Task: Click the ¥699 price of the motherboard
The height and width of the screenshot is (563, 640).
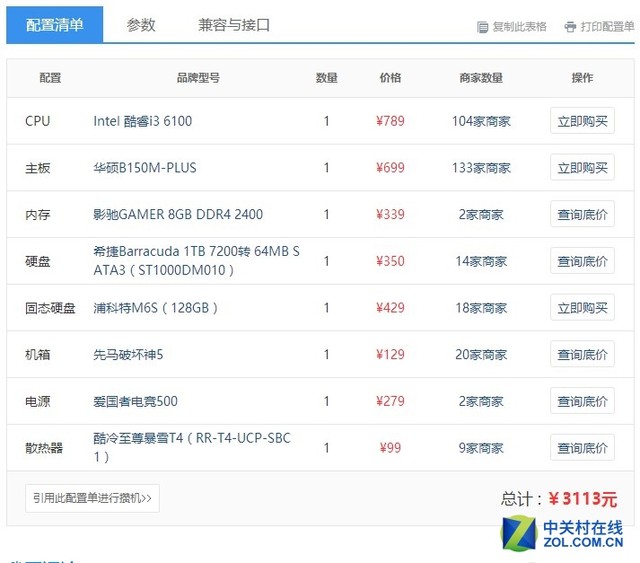Action: pyautogui.click(x=390, y=167)
